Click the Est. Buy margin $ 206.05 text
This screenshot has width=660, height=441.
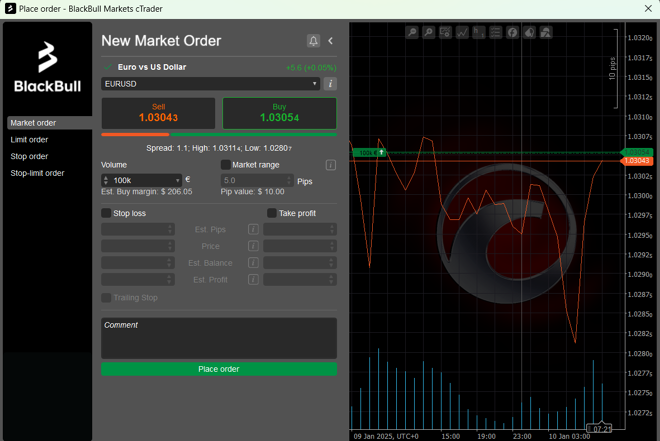click(x=146, y=192)
